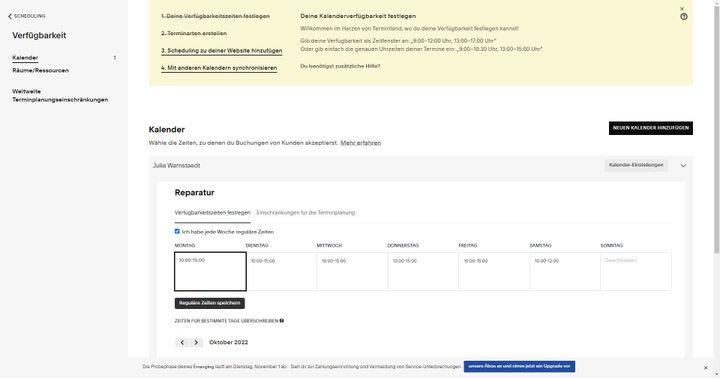Open step 2 Terminarten erstellen
This screenshot has height=378, width=720.
pos(194,34)
